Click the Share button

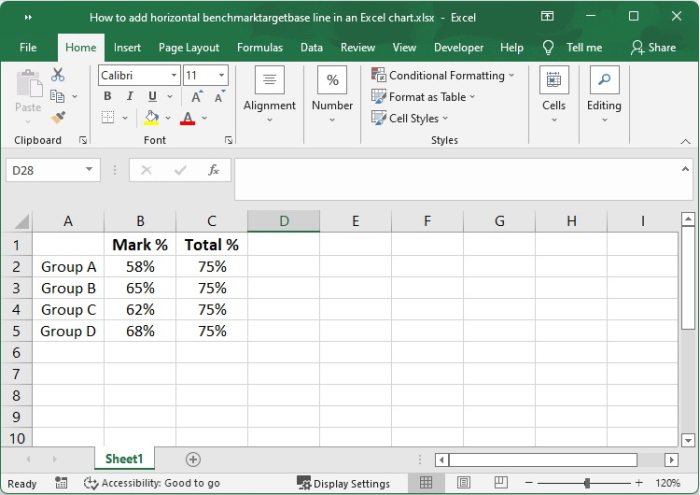(x=653, y=47)
